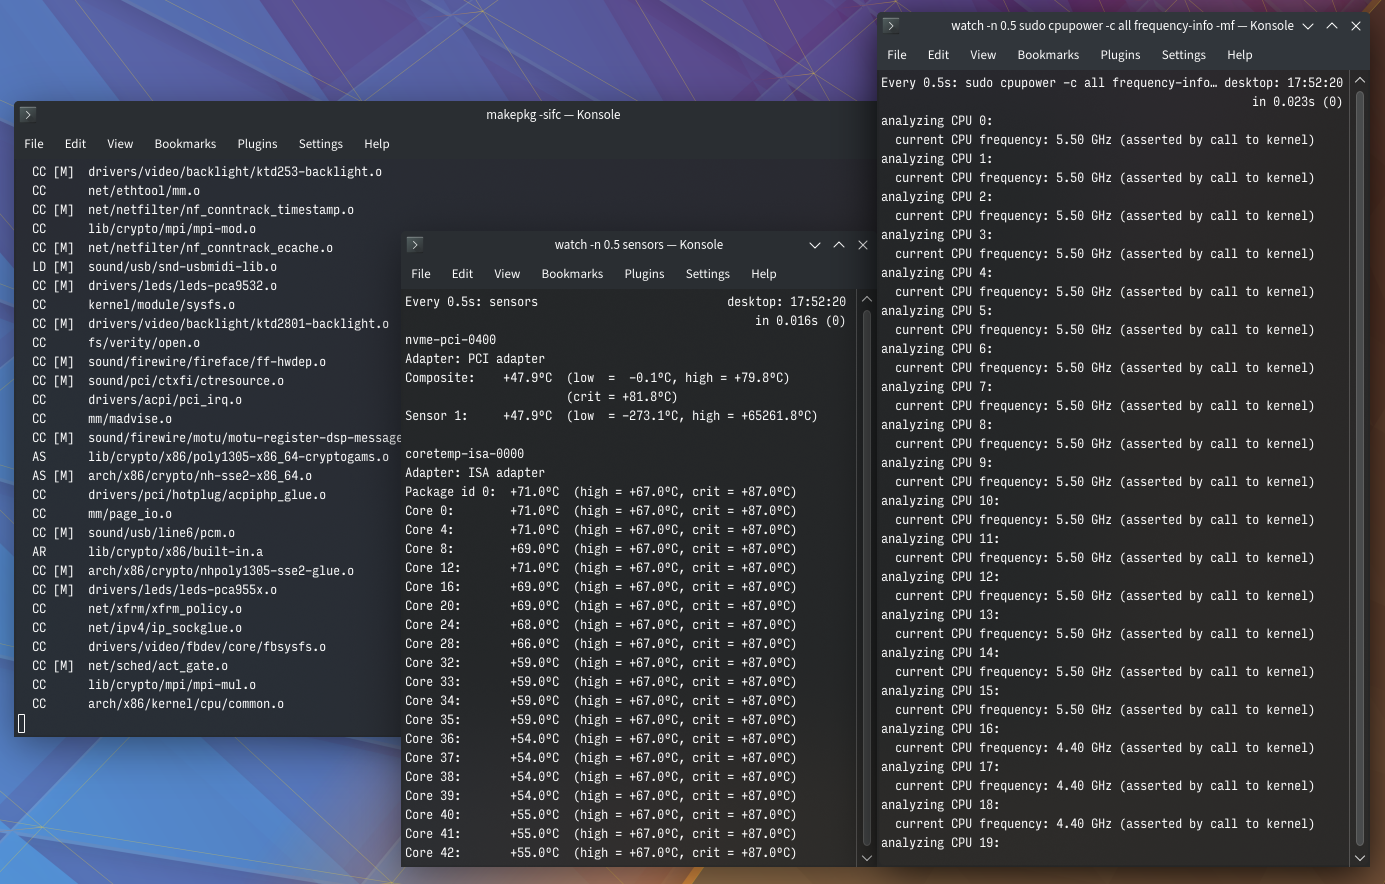This screenshot has width=1385, height=884.
Task: Close the sensors Konsole window
Action: [863, 245]
